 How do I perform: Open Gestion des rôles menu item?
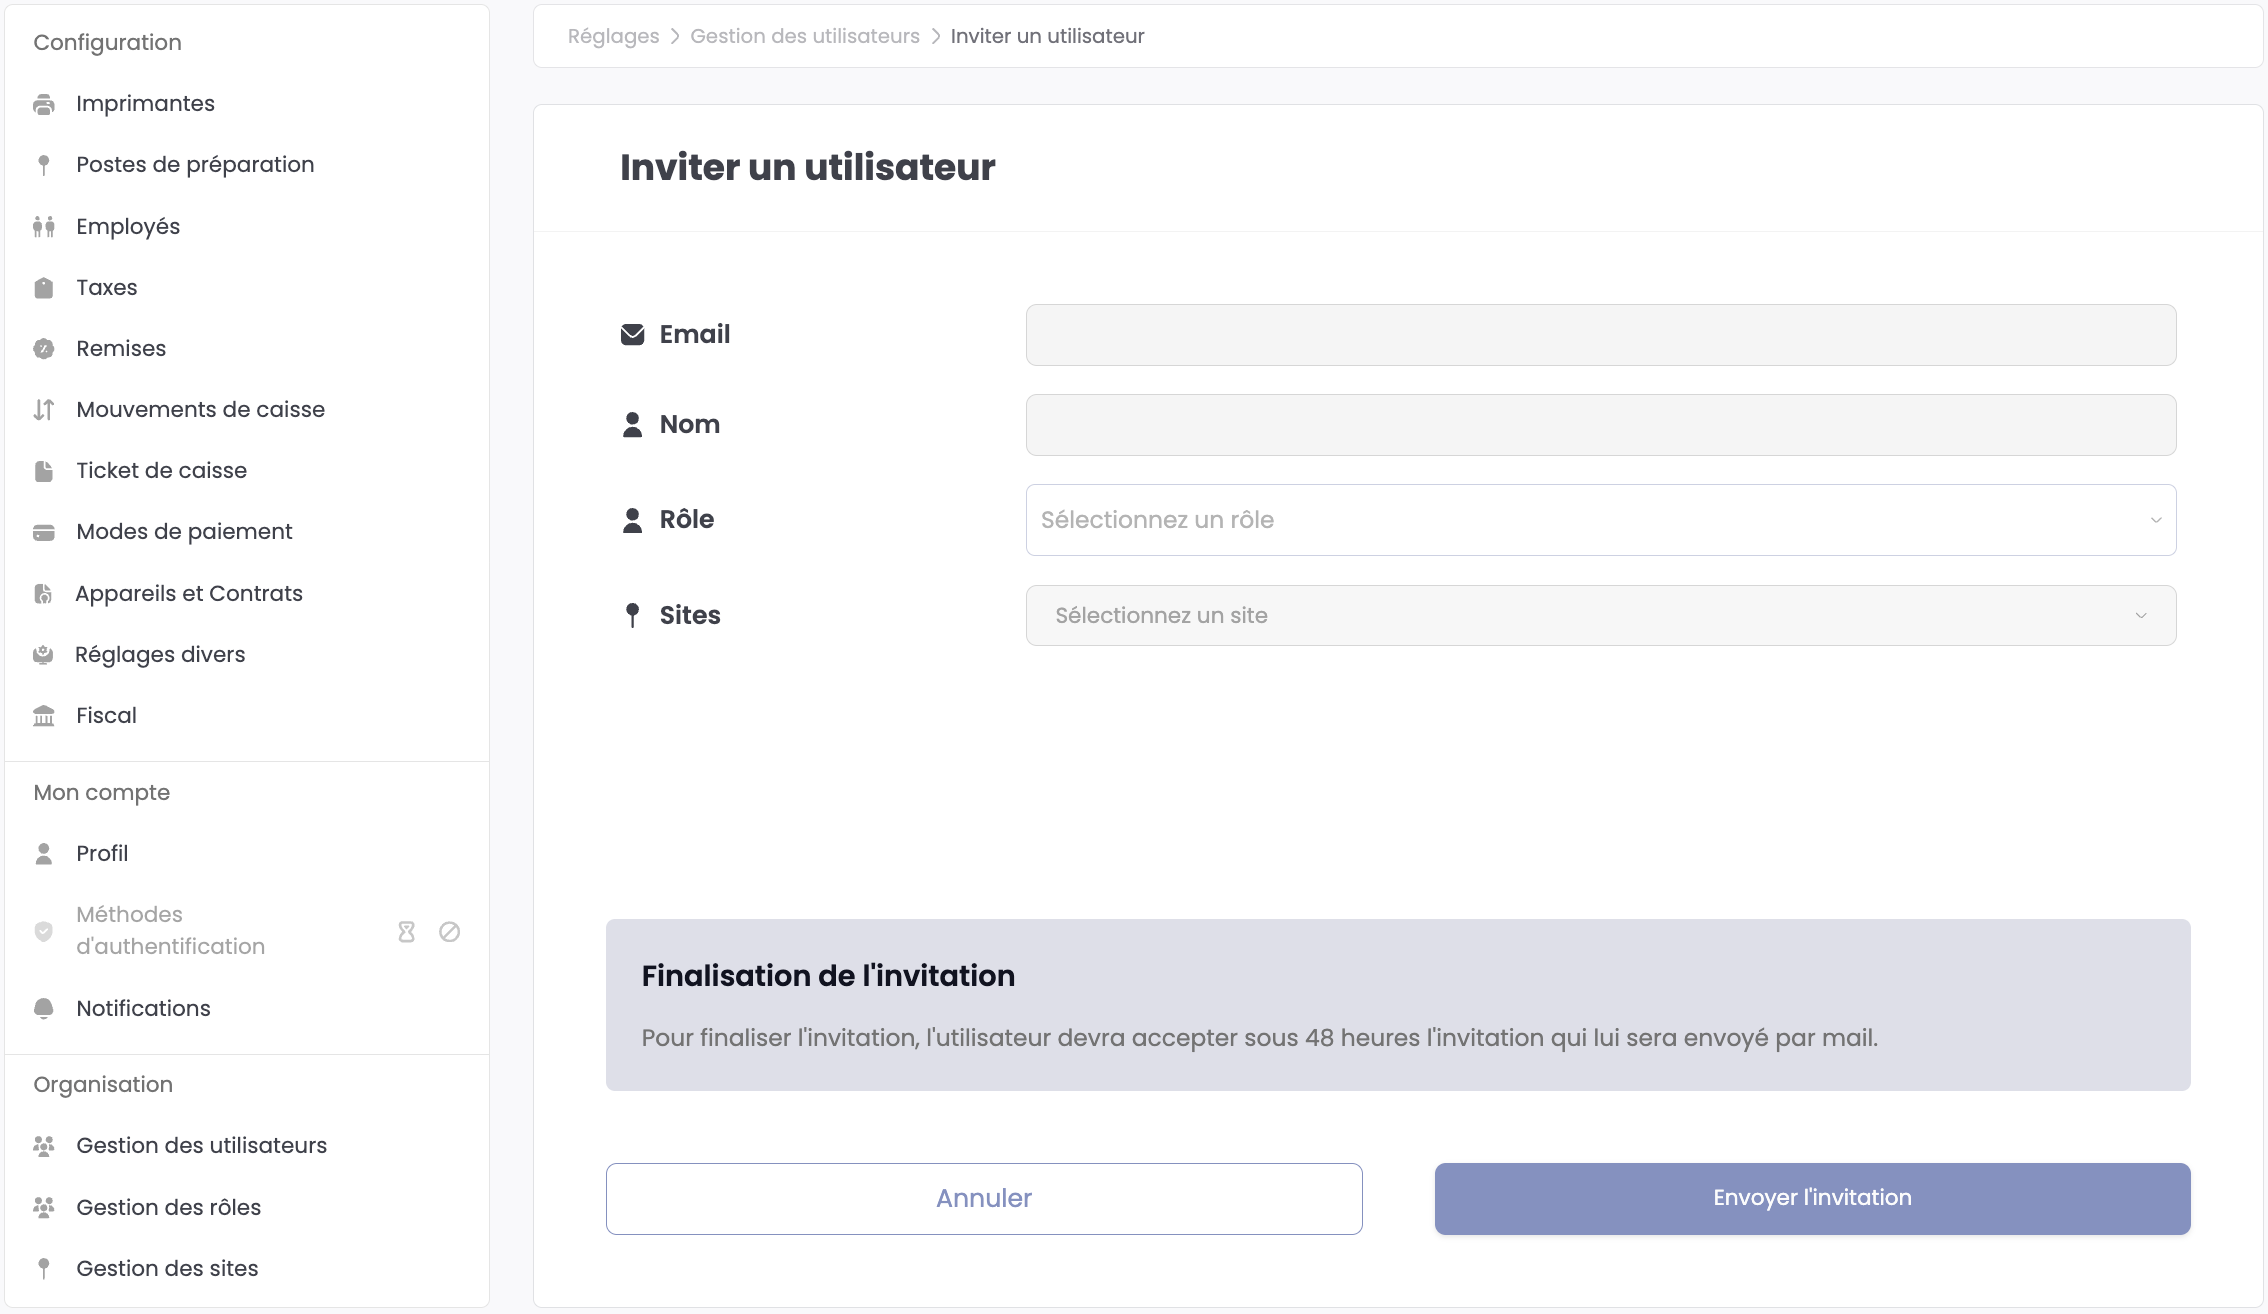[x=168, y=1208]
